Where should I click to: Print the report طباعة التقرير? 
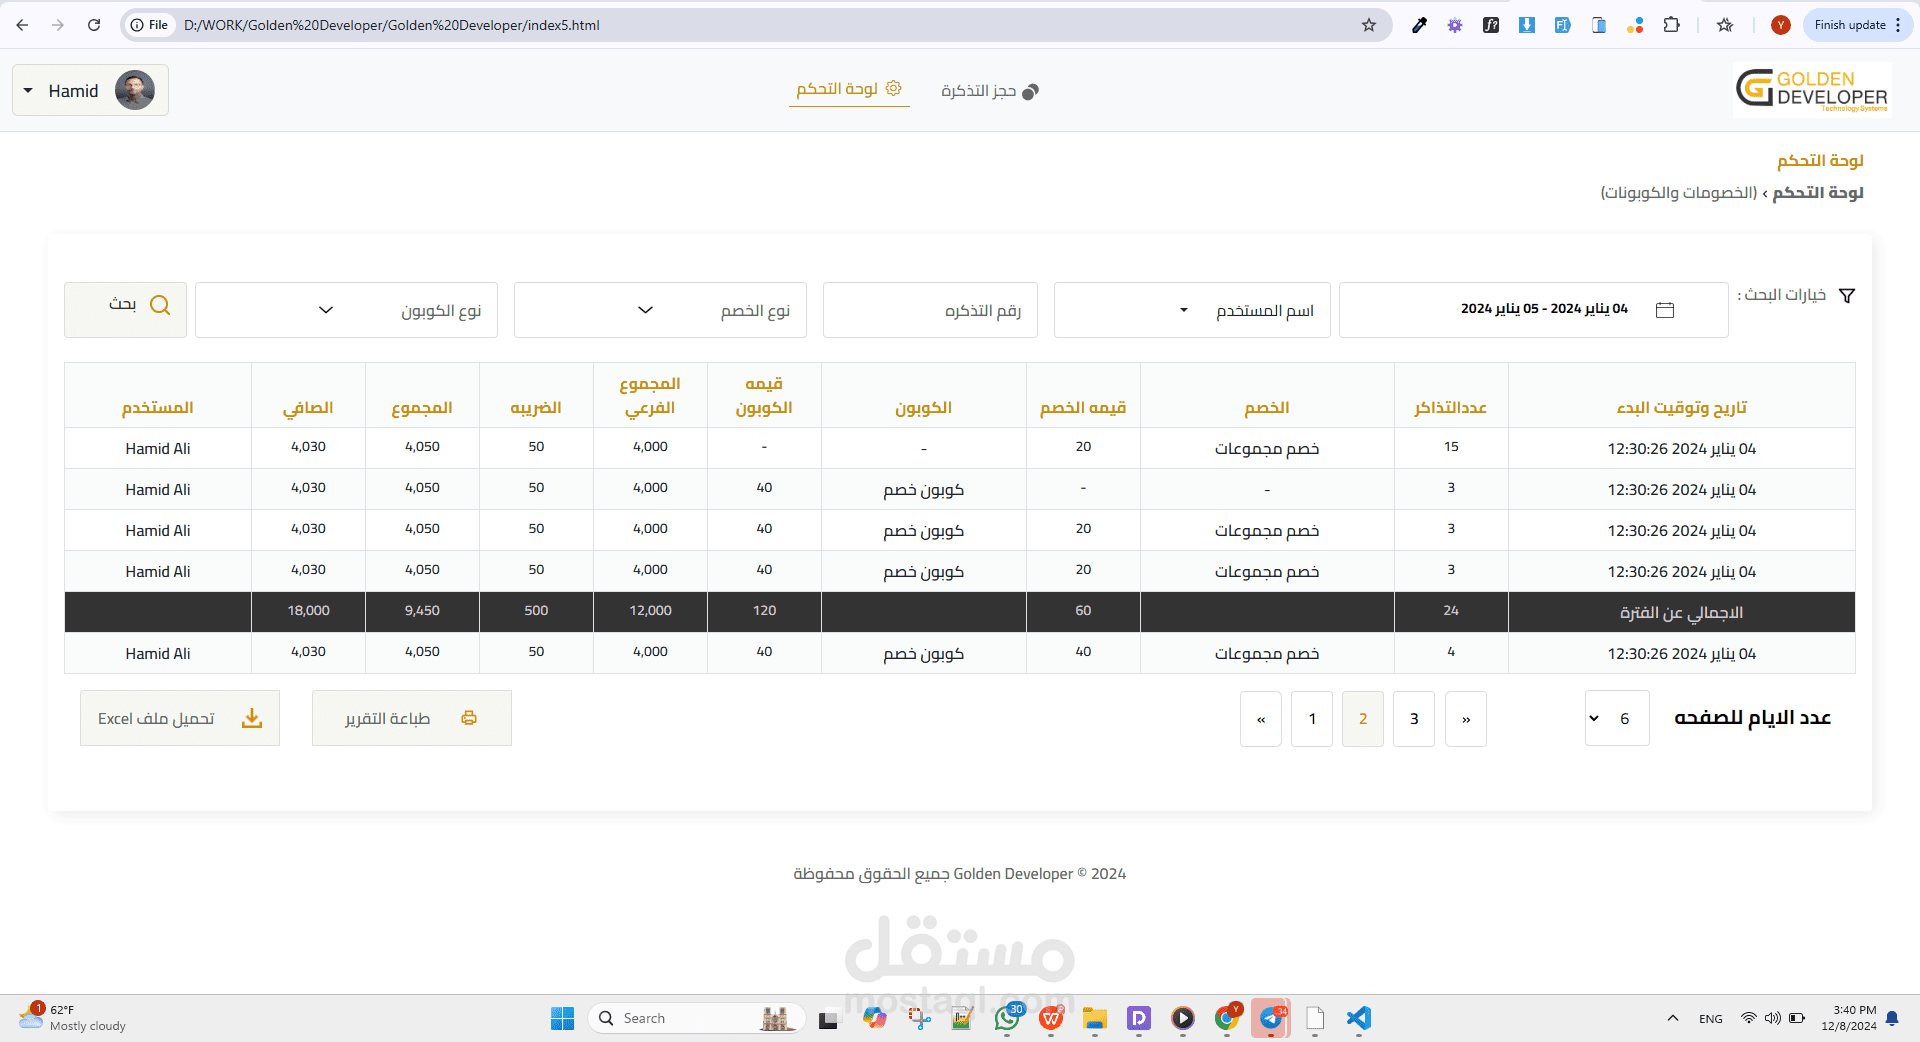click(412, 718)
